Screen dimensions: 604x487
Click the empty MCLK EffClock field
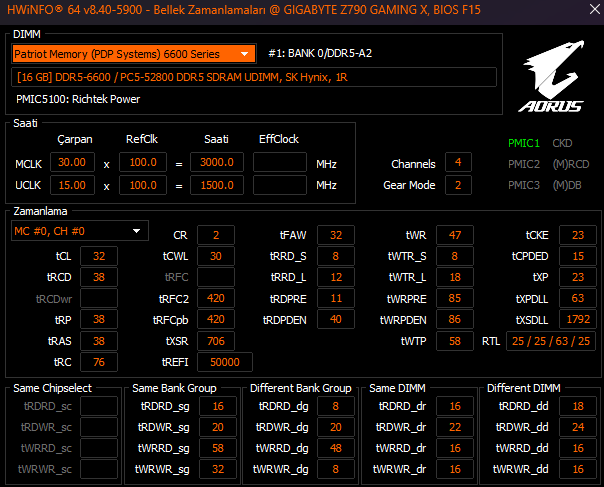[x=280, y=162]
